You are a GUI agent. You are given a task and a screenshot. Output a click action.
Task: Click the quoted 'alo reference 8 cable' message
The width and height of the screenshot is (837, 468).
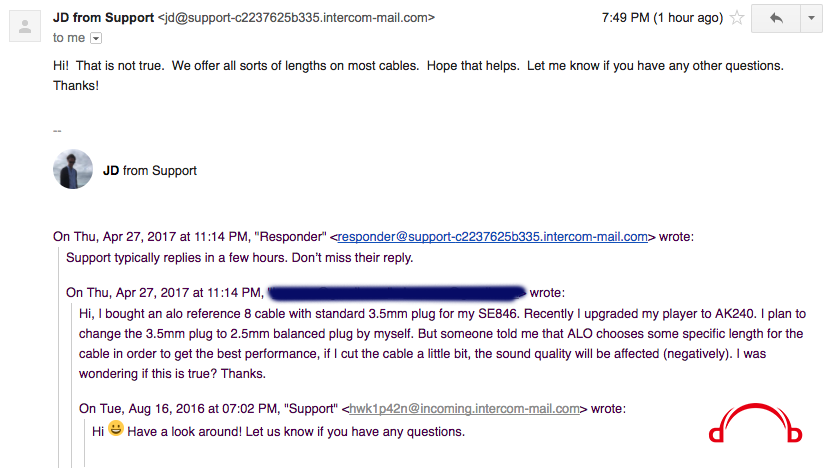[x=442, y=344]
